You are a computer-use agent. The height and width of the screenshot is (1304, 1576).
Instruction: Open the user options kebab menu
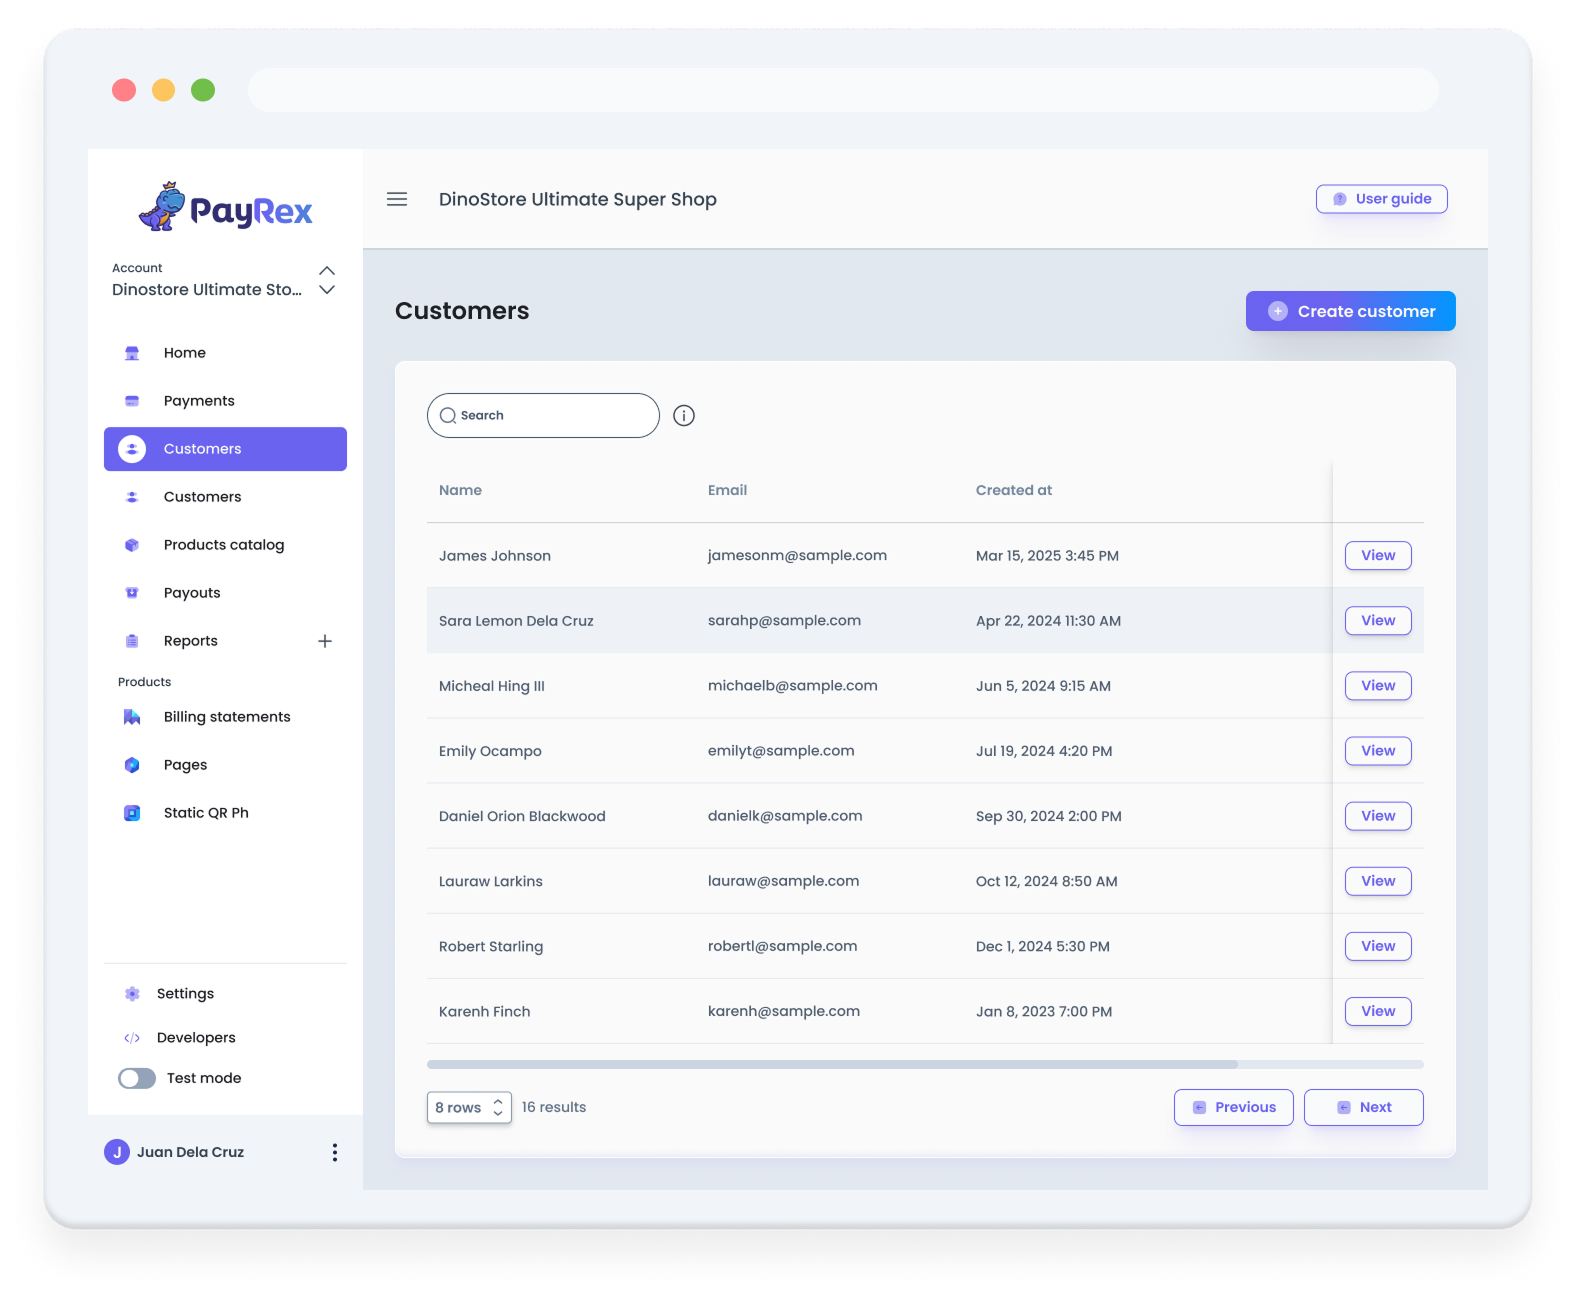point(334,1152)
